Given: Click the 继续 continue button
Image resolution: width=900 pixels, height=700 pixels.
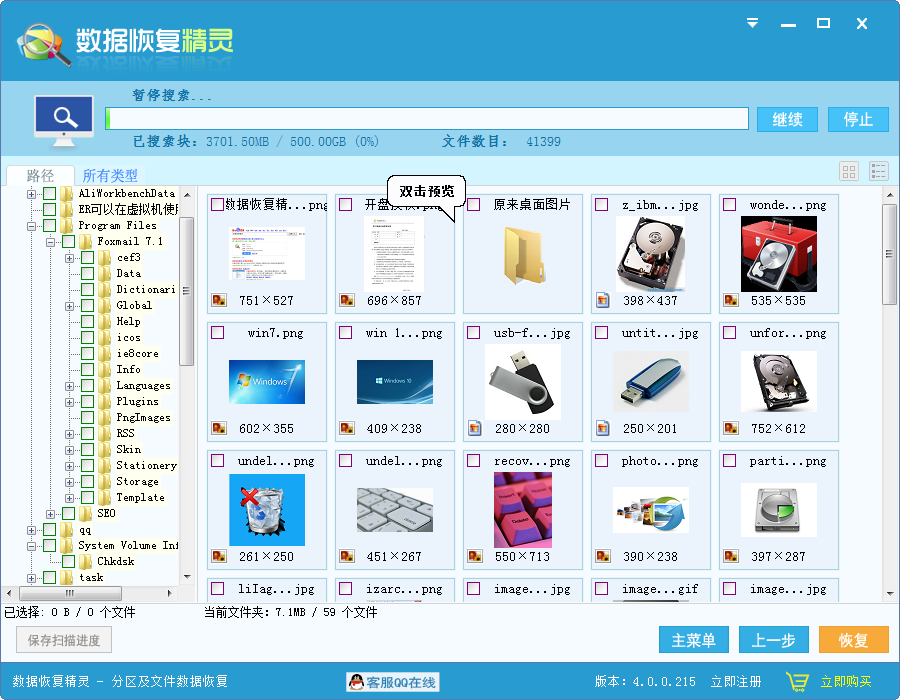Looking at the screenshot, I should click(x=787, y=119).
